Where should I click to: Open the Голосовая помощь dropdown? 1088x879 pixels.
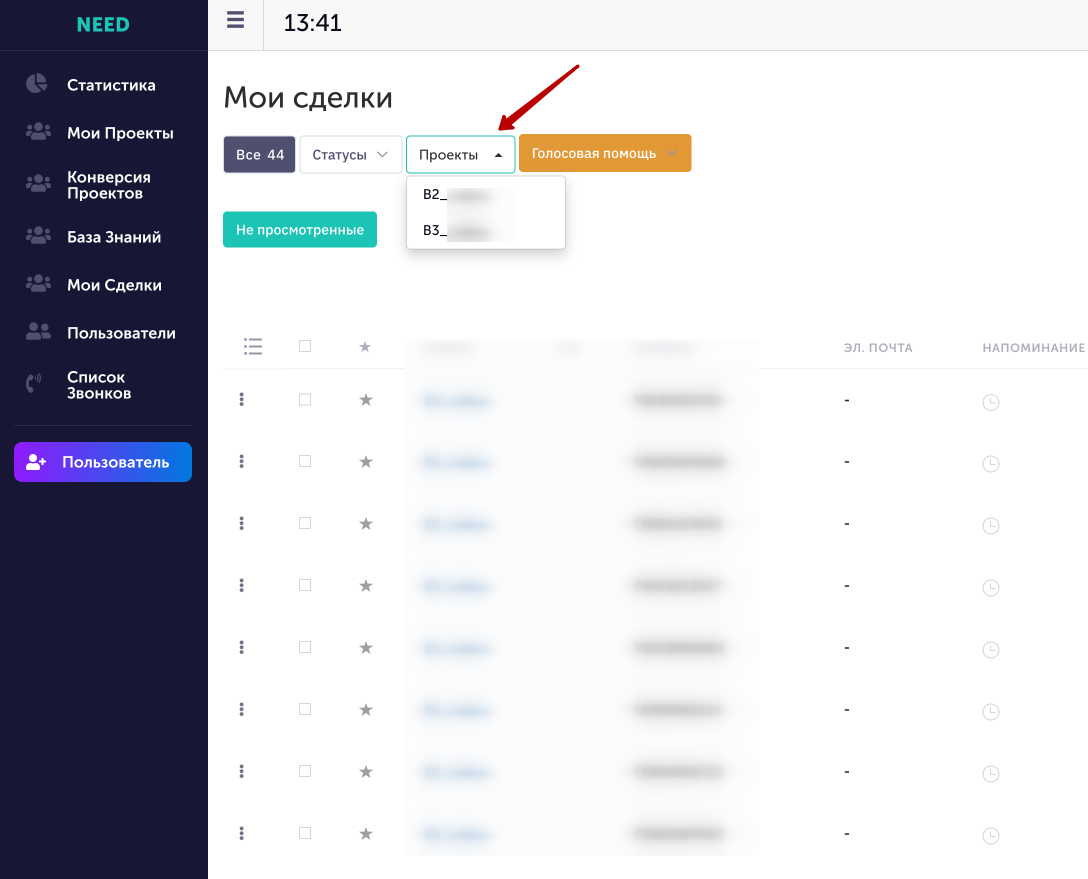coord(605,153)
